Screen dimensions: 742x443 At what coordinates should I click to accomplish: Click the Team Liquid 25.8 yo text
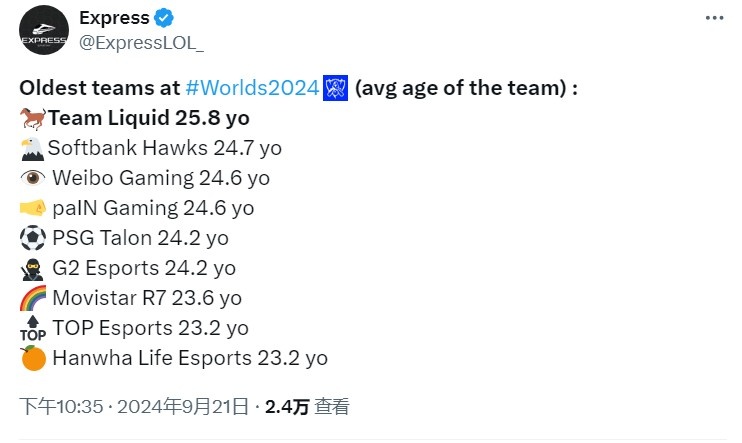pos(149,118)
